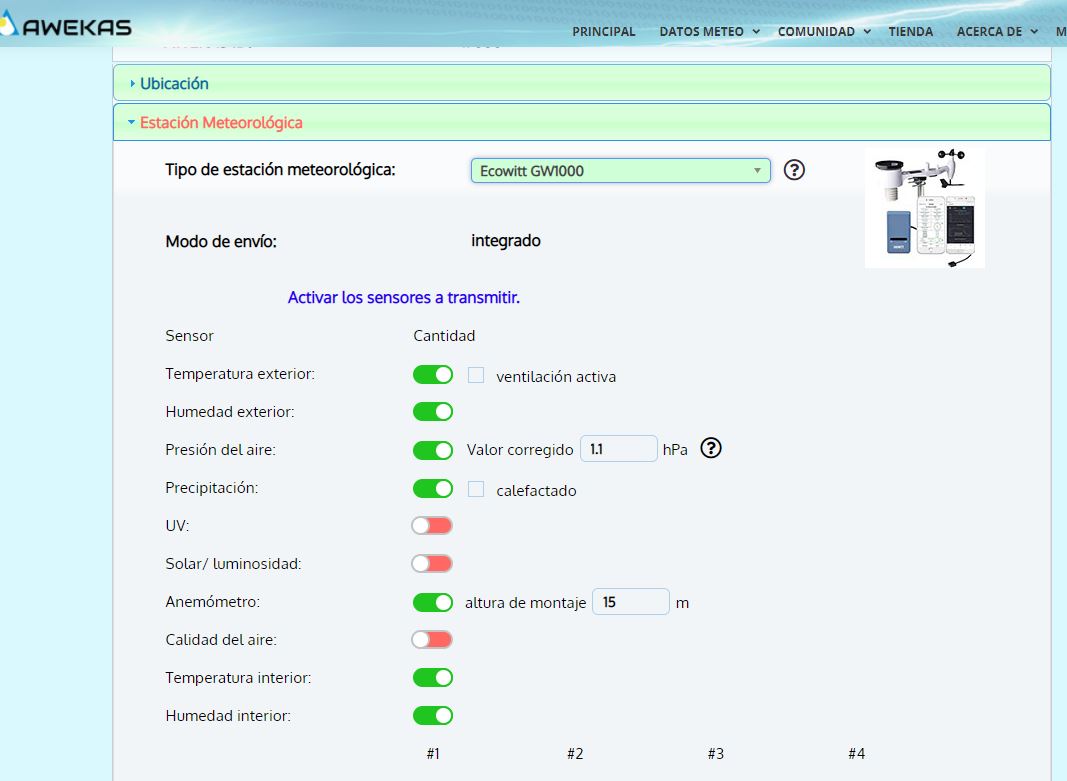Image resolution: width=1067 pixels, height=781 pixels.
Task: Toggle Temperatura exterior sensor switch
Action: pyautogui.click(x=433, y=374)
